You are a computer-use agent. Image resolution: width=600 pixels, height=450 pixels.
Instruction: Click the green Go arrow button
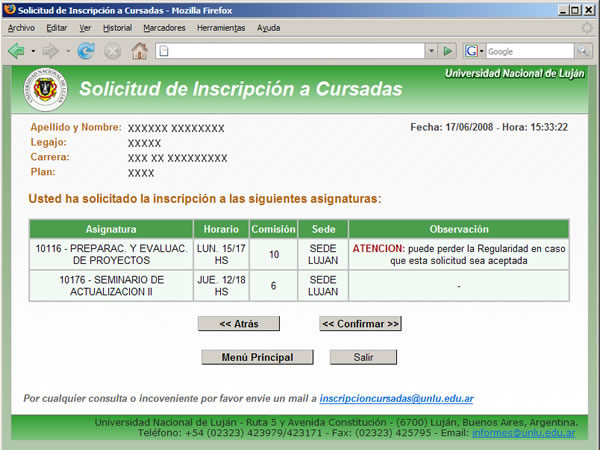(448, 50)
